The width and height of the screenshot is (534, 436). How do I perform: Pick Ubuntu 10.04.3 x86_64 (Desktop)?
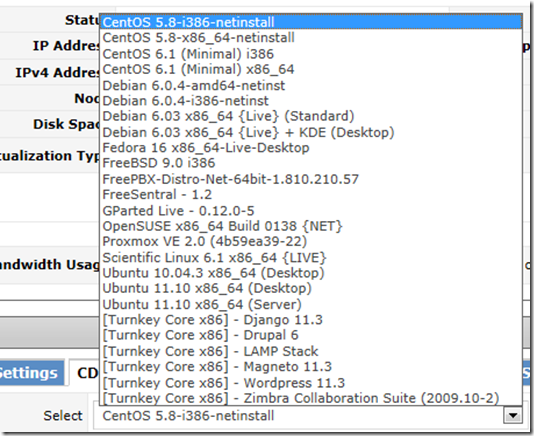311,273
